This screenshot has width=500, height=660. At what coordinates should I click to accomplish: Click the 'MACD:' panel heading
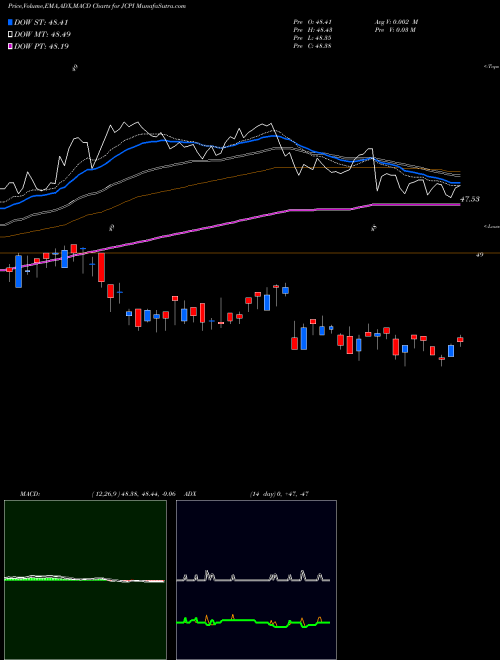30,494
